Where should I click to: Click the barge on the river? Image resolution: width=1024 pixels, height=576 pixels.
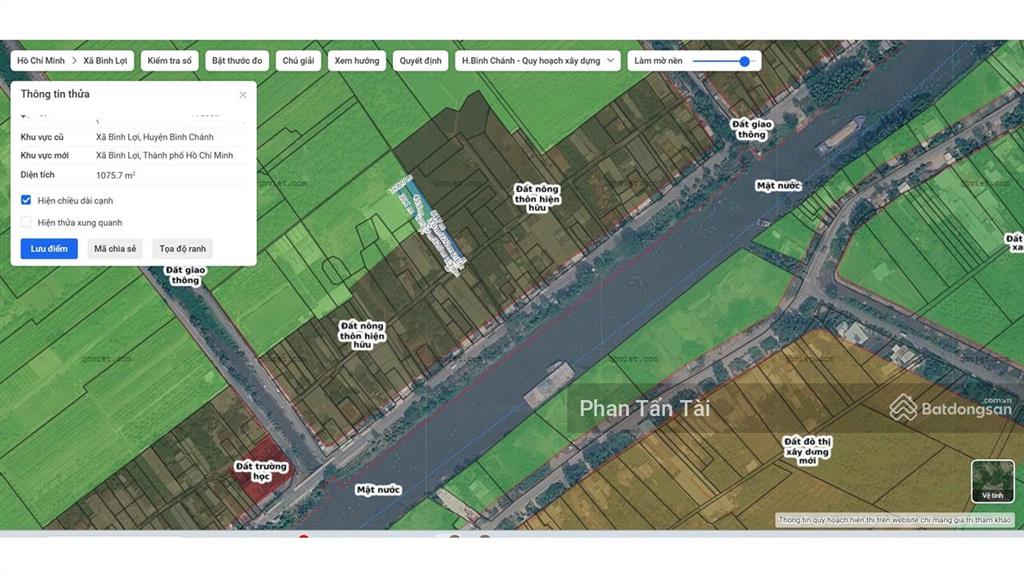coord(549,382)
